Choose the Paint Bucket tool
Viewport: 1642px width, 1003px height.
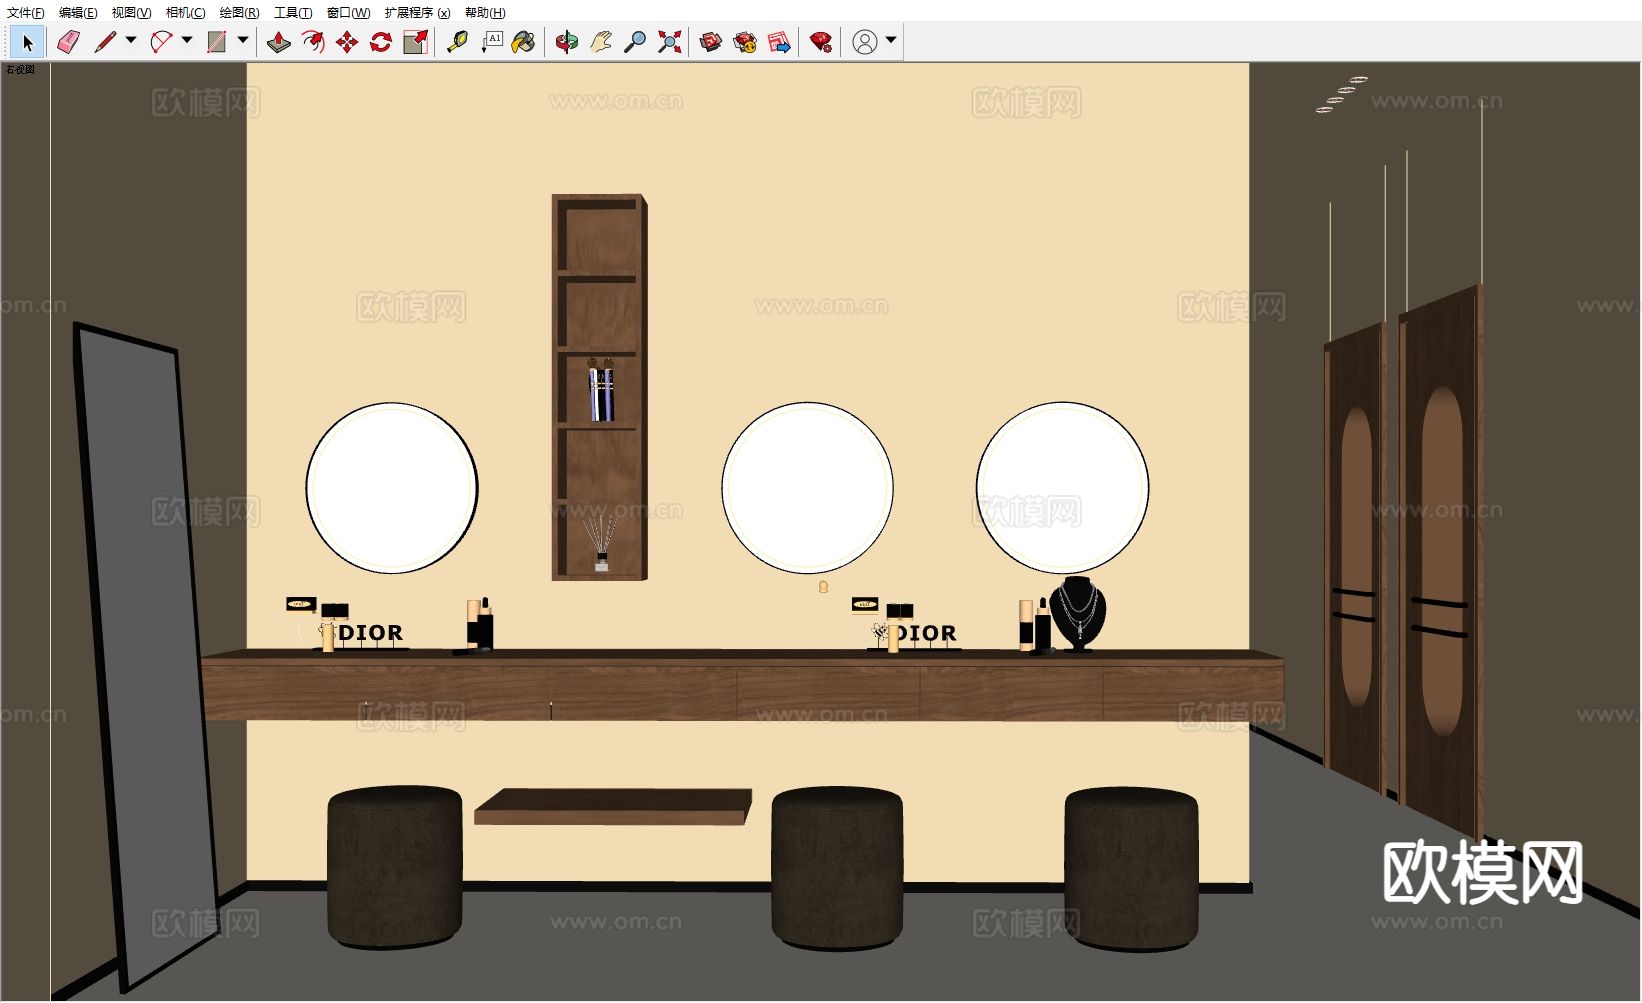point(523,42)
